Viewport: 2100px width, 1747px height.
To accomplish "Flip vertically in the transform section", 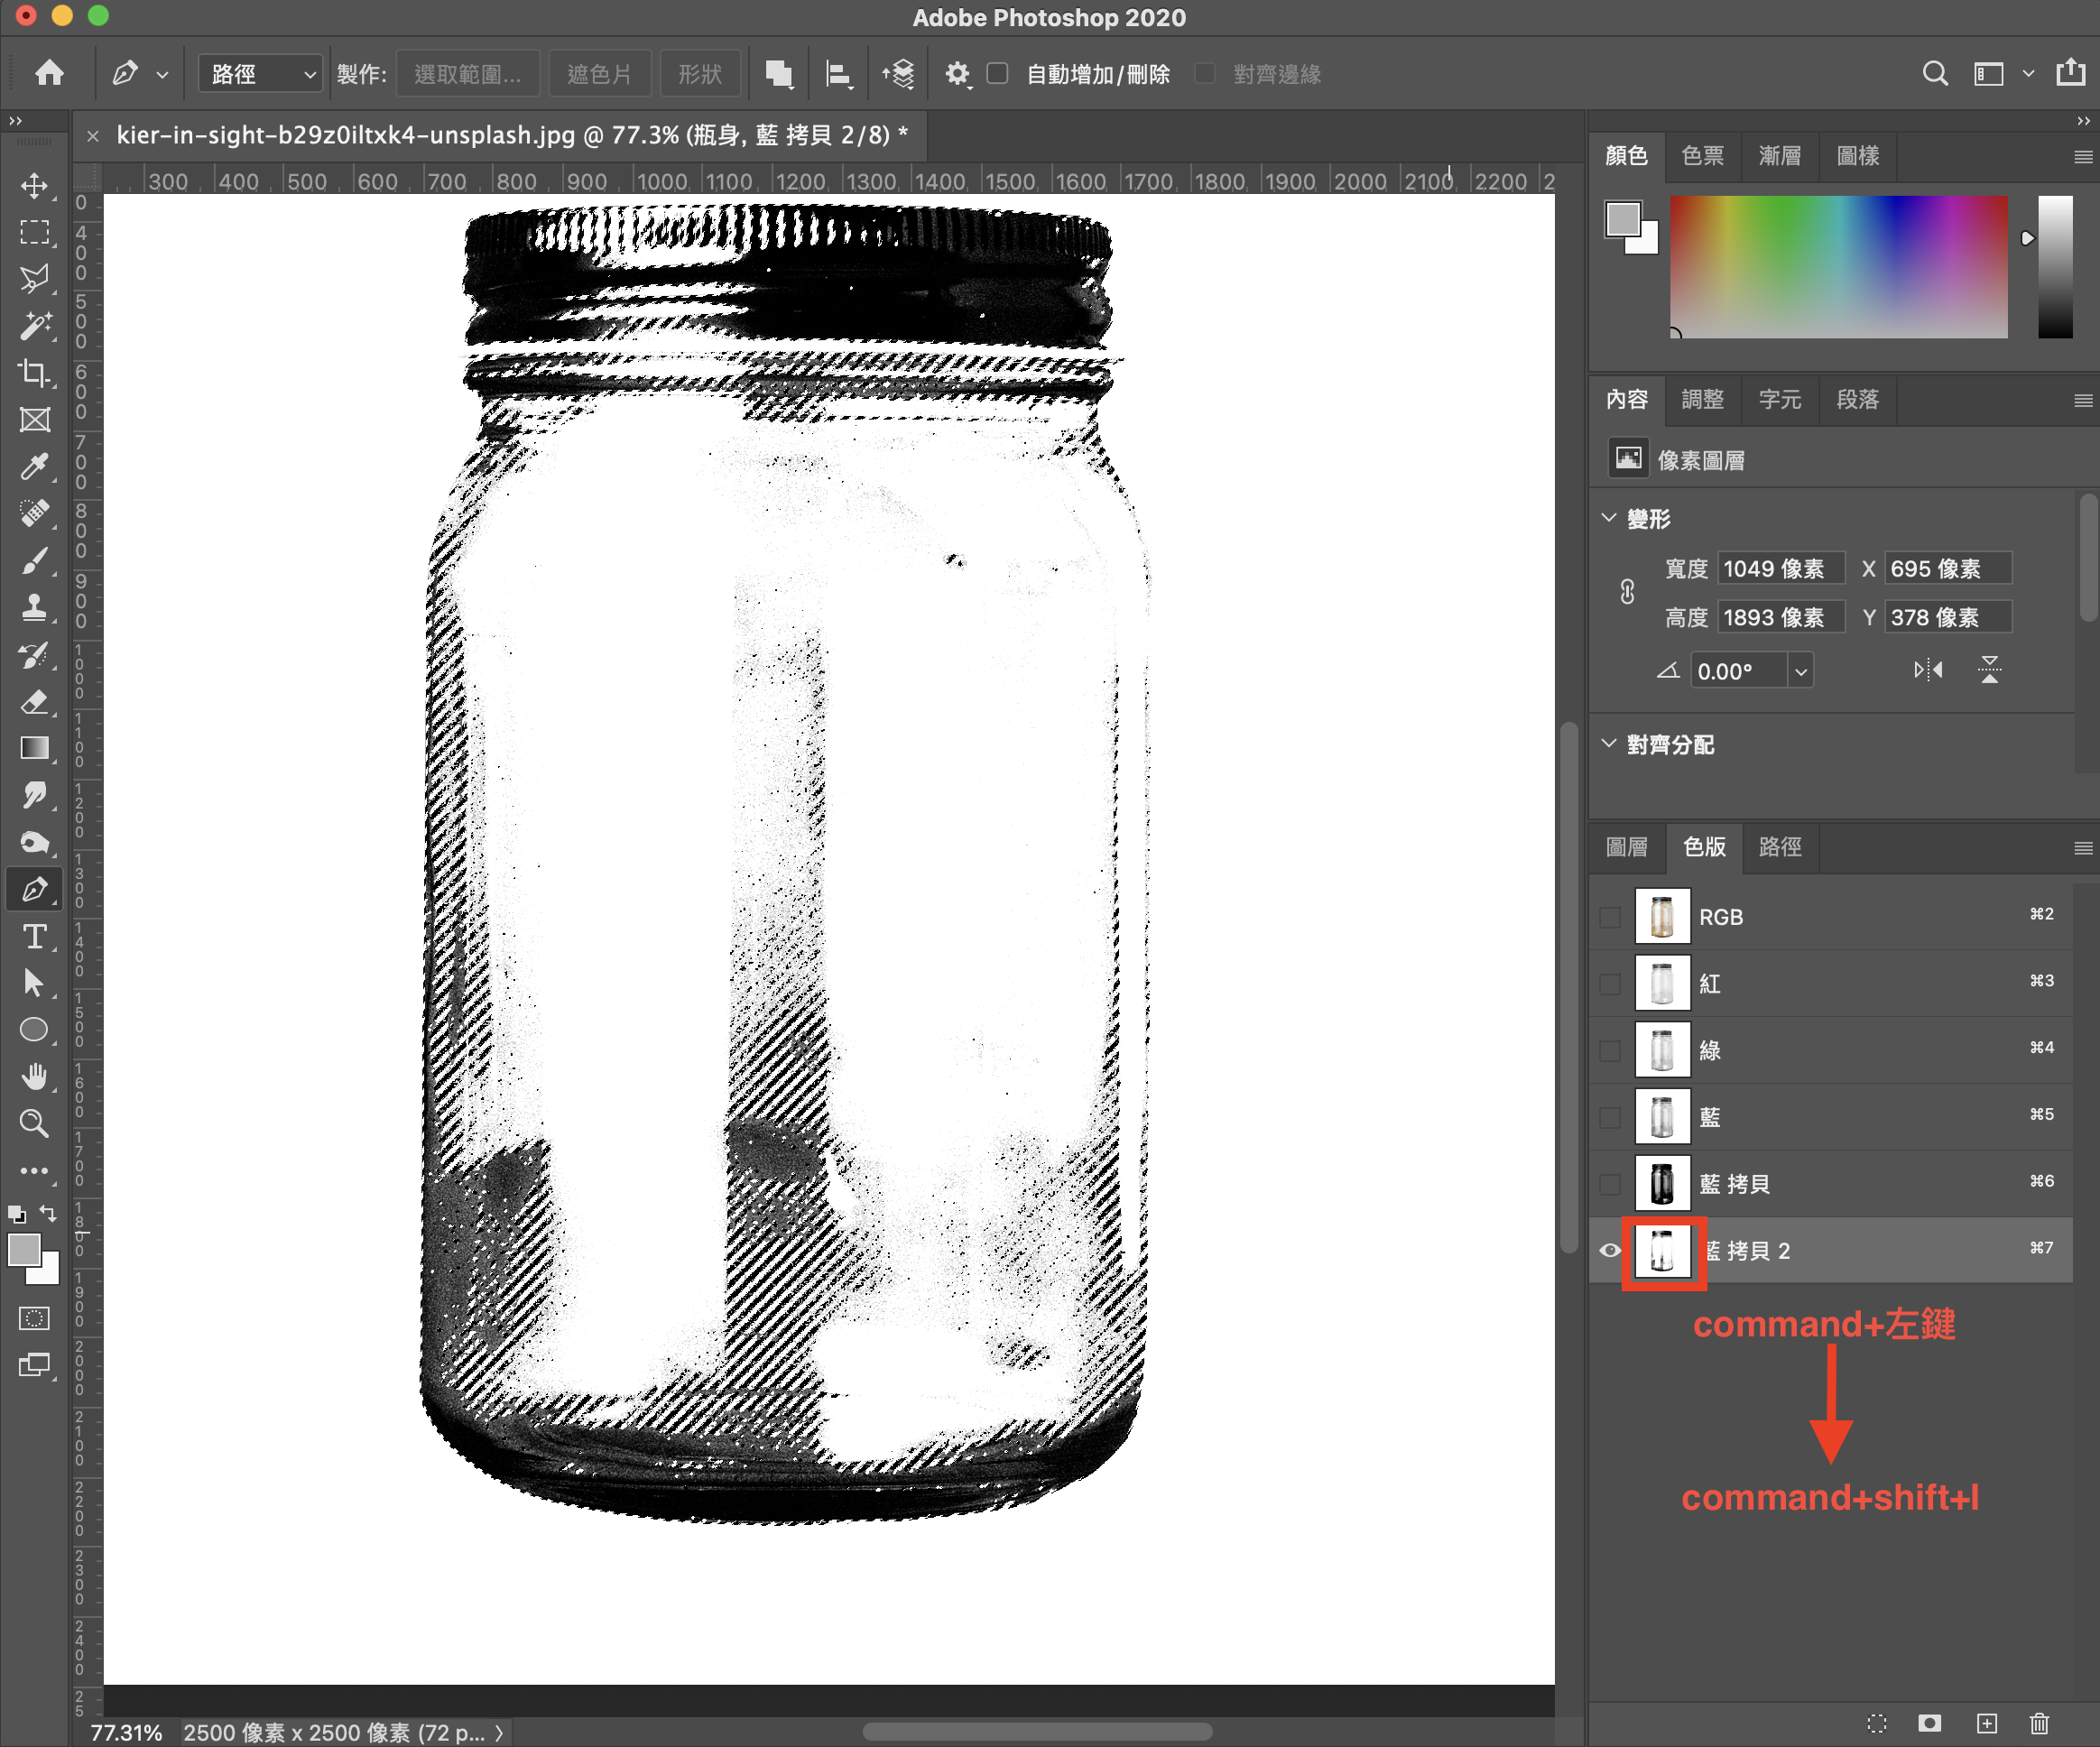I will click(x=1990, y=670).
